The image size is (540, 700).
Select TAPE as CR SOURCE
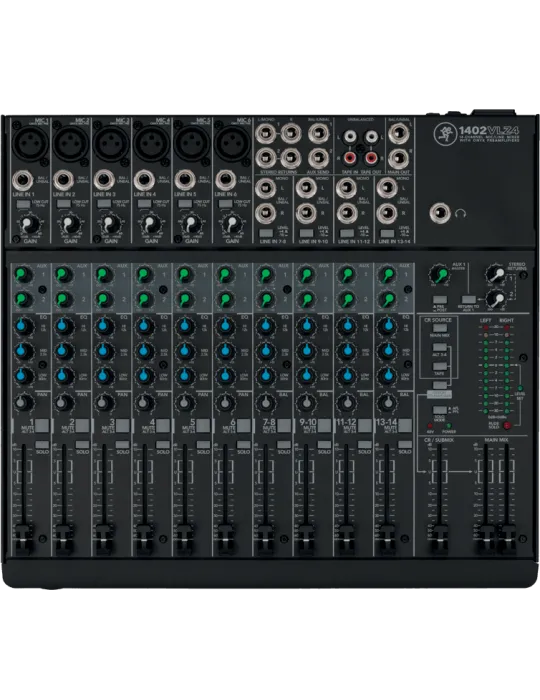(x=440, y=366)
